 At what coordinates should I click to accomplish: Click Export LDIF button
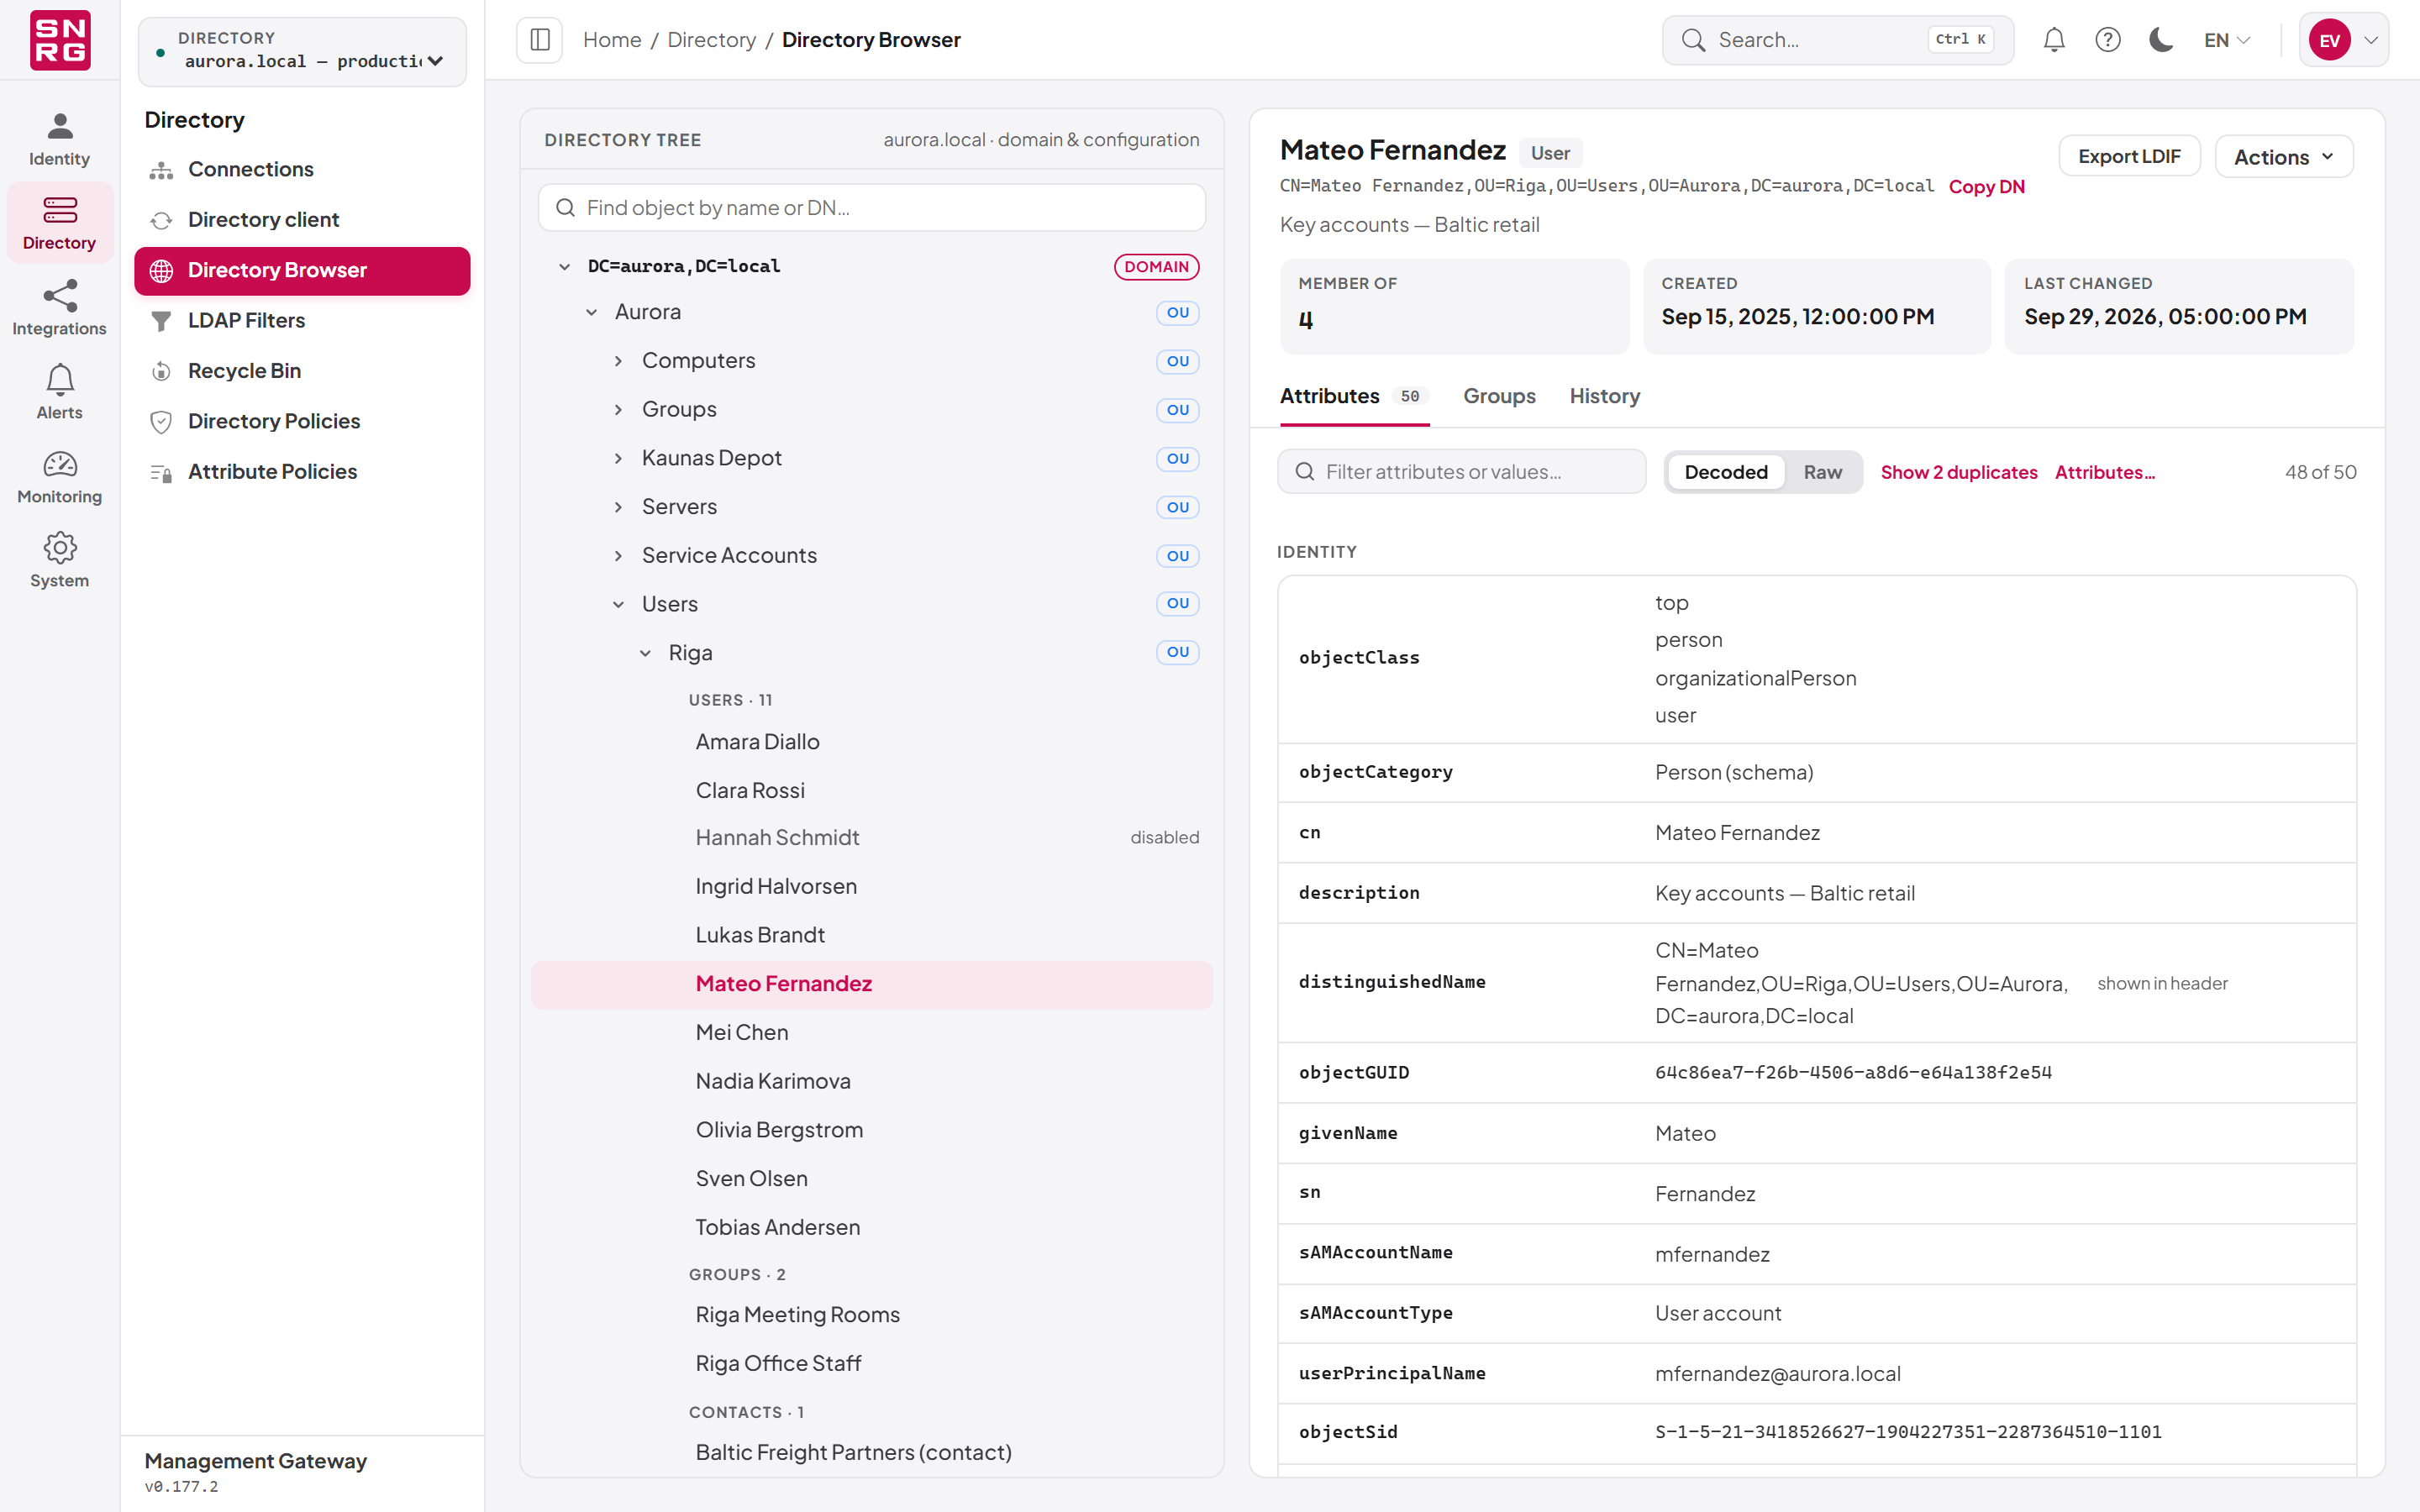click(x=2129, y=157)
